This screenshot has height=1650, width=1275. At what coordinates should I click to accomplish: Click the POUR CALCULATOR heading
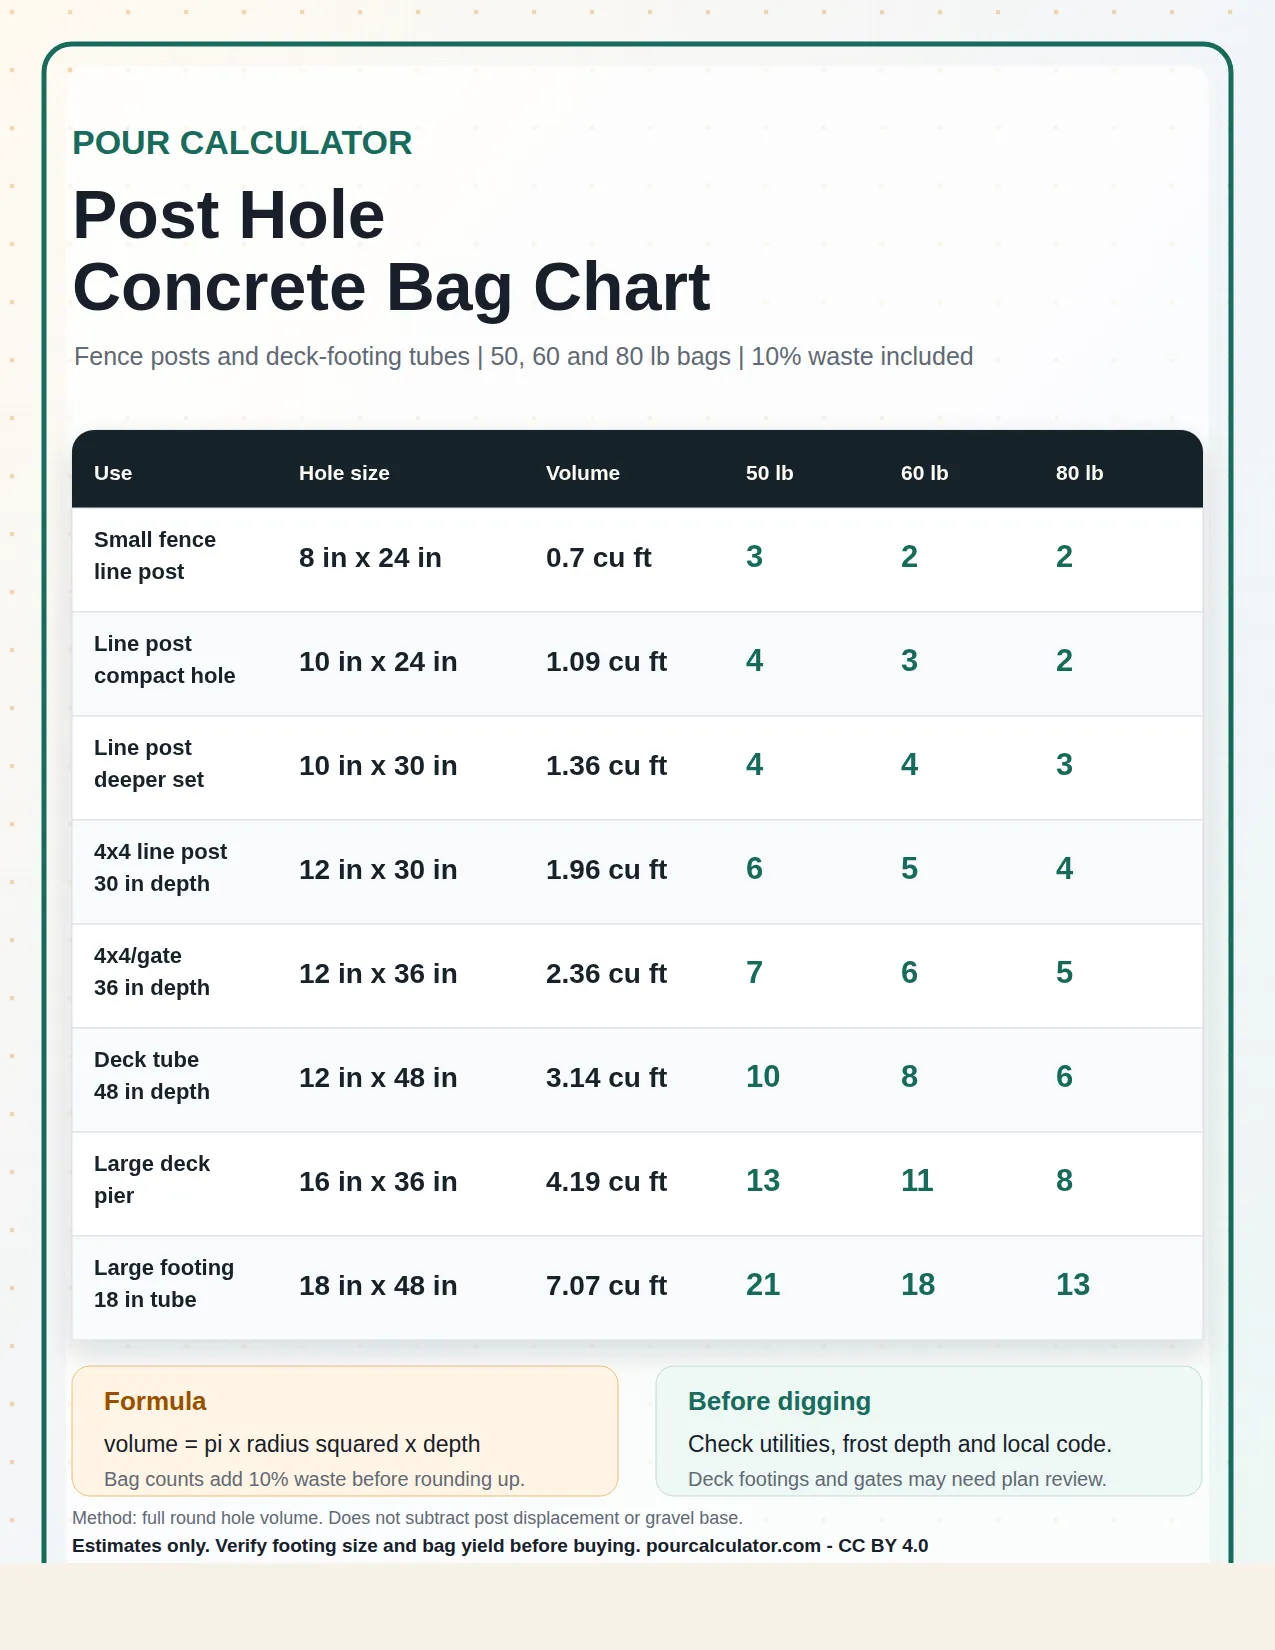242,143
